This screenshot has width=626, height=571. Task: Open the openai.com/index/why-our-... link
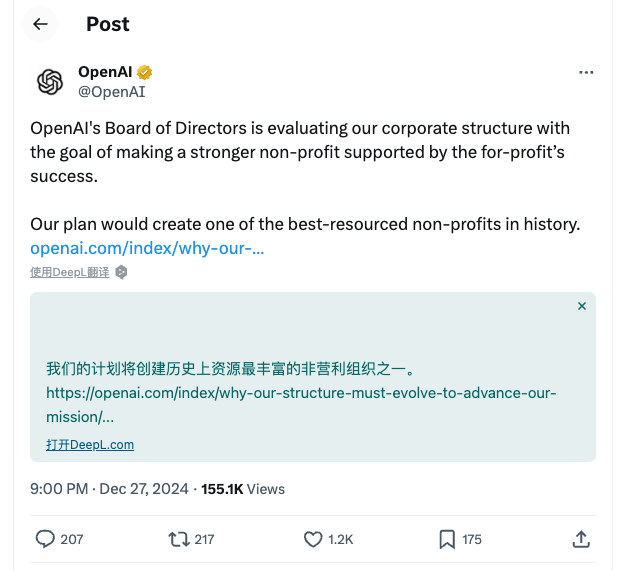click(x=147, y=248)
